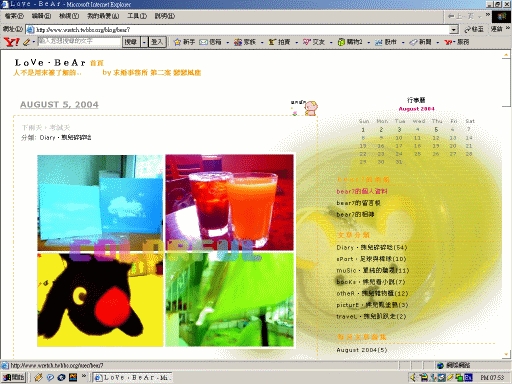512x384 pixels.
Task: Open the 信箱 mail envelope icon
Action: click(203, 42)
